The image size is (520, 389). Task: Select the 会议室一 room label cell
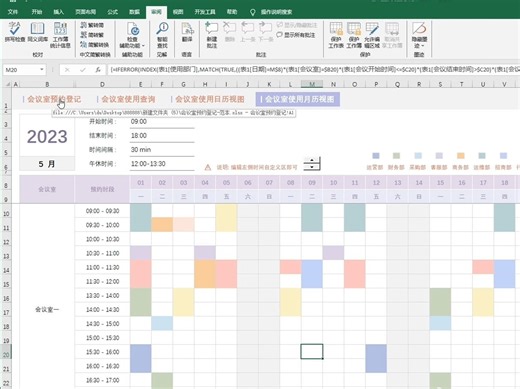coord(47,310)
